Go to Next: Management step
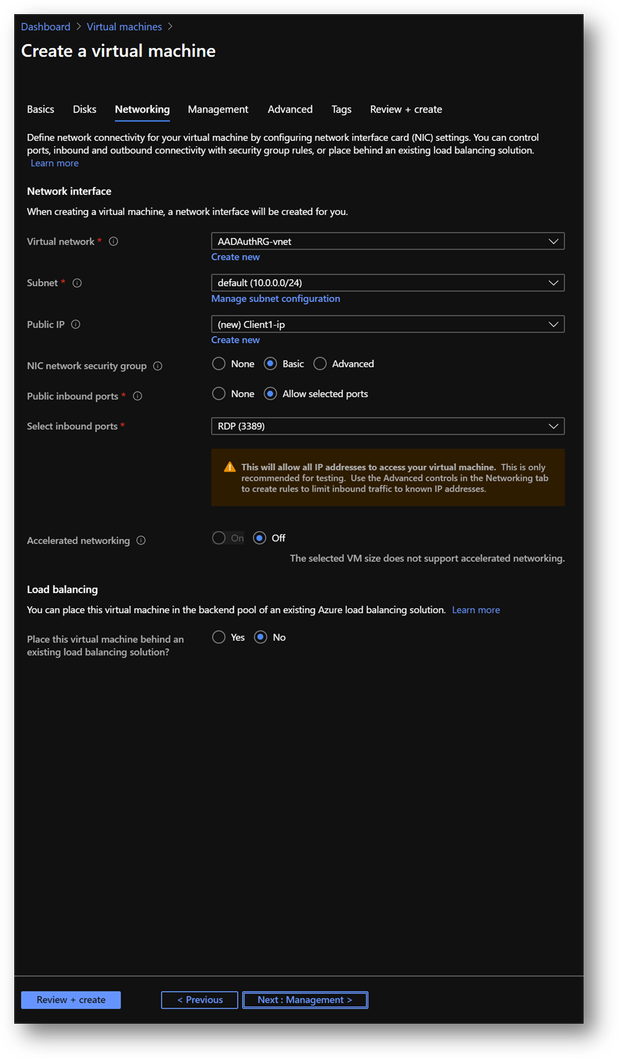Screen dimensions: 619x1059 (305, 1000)
